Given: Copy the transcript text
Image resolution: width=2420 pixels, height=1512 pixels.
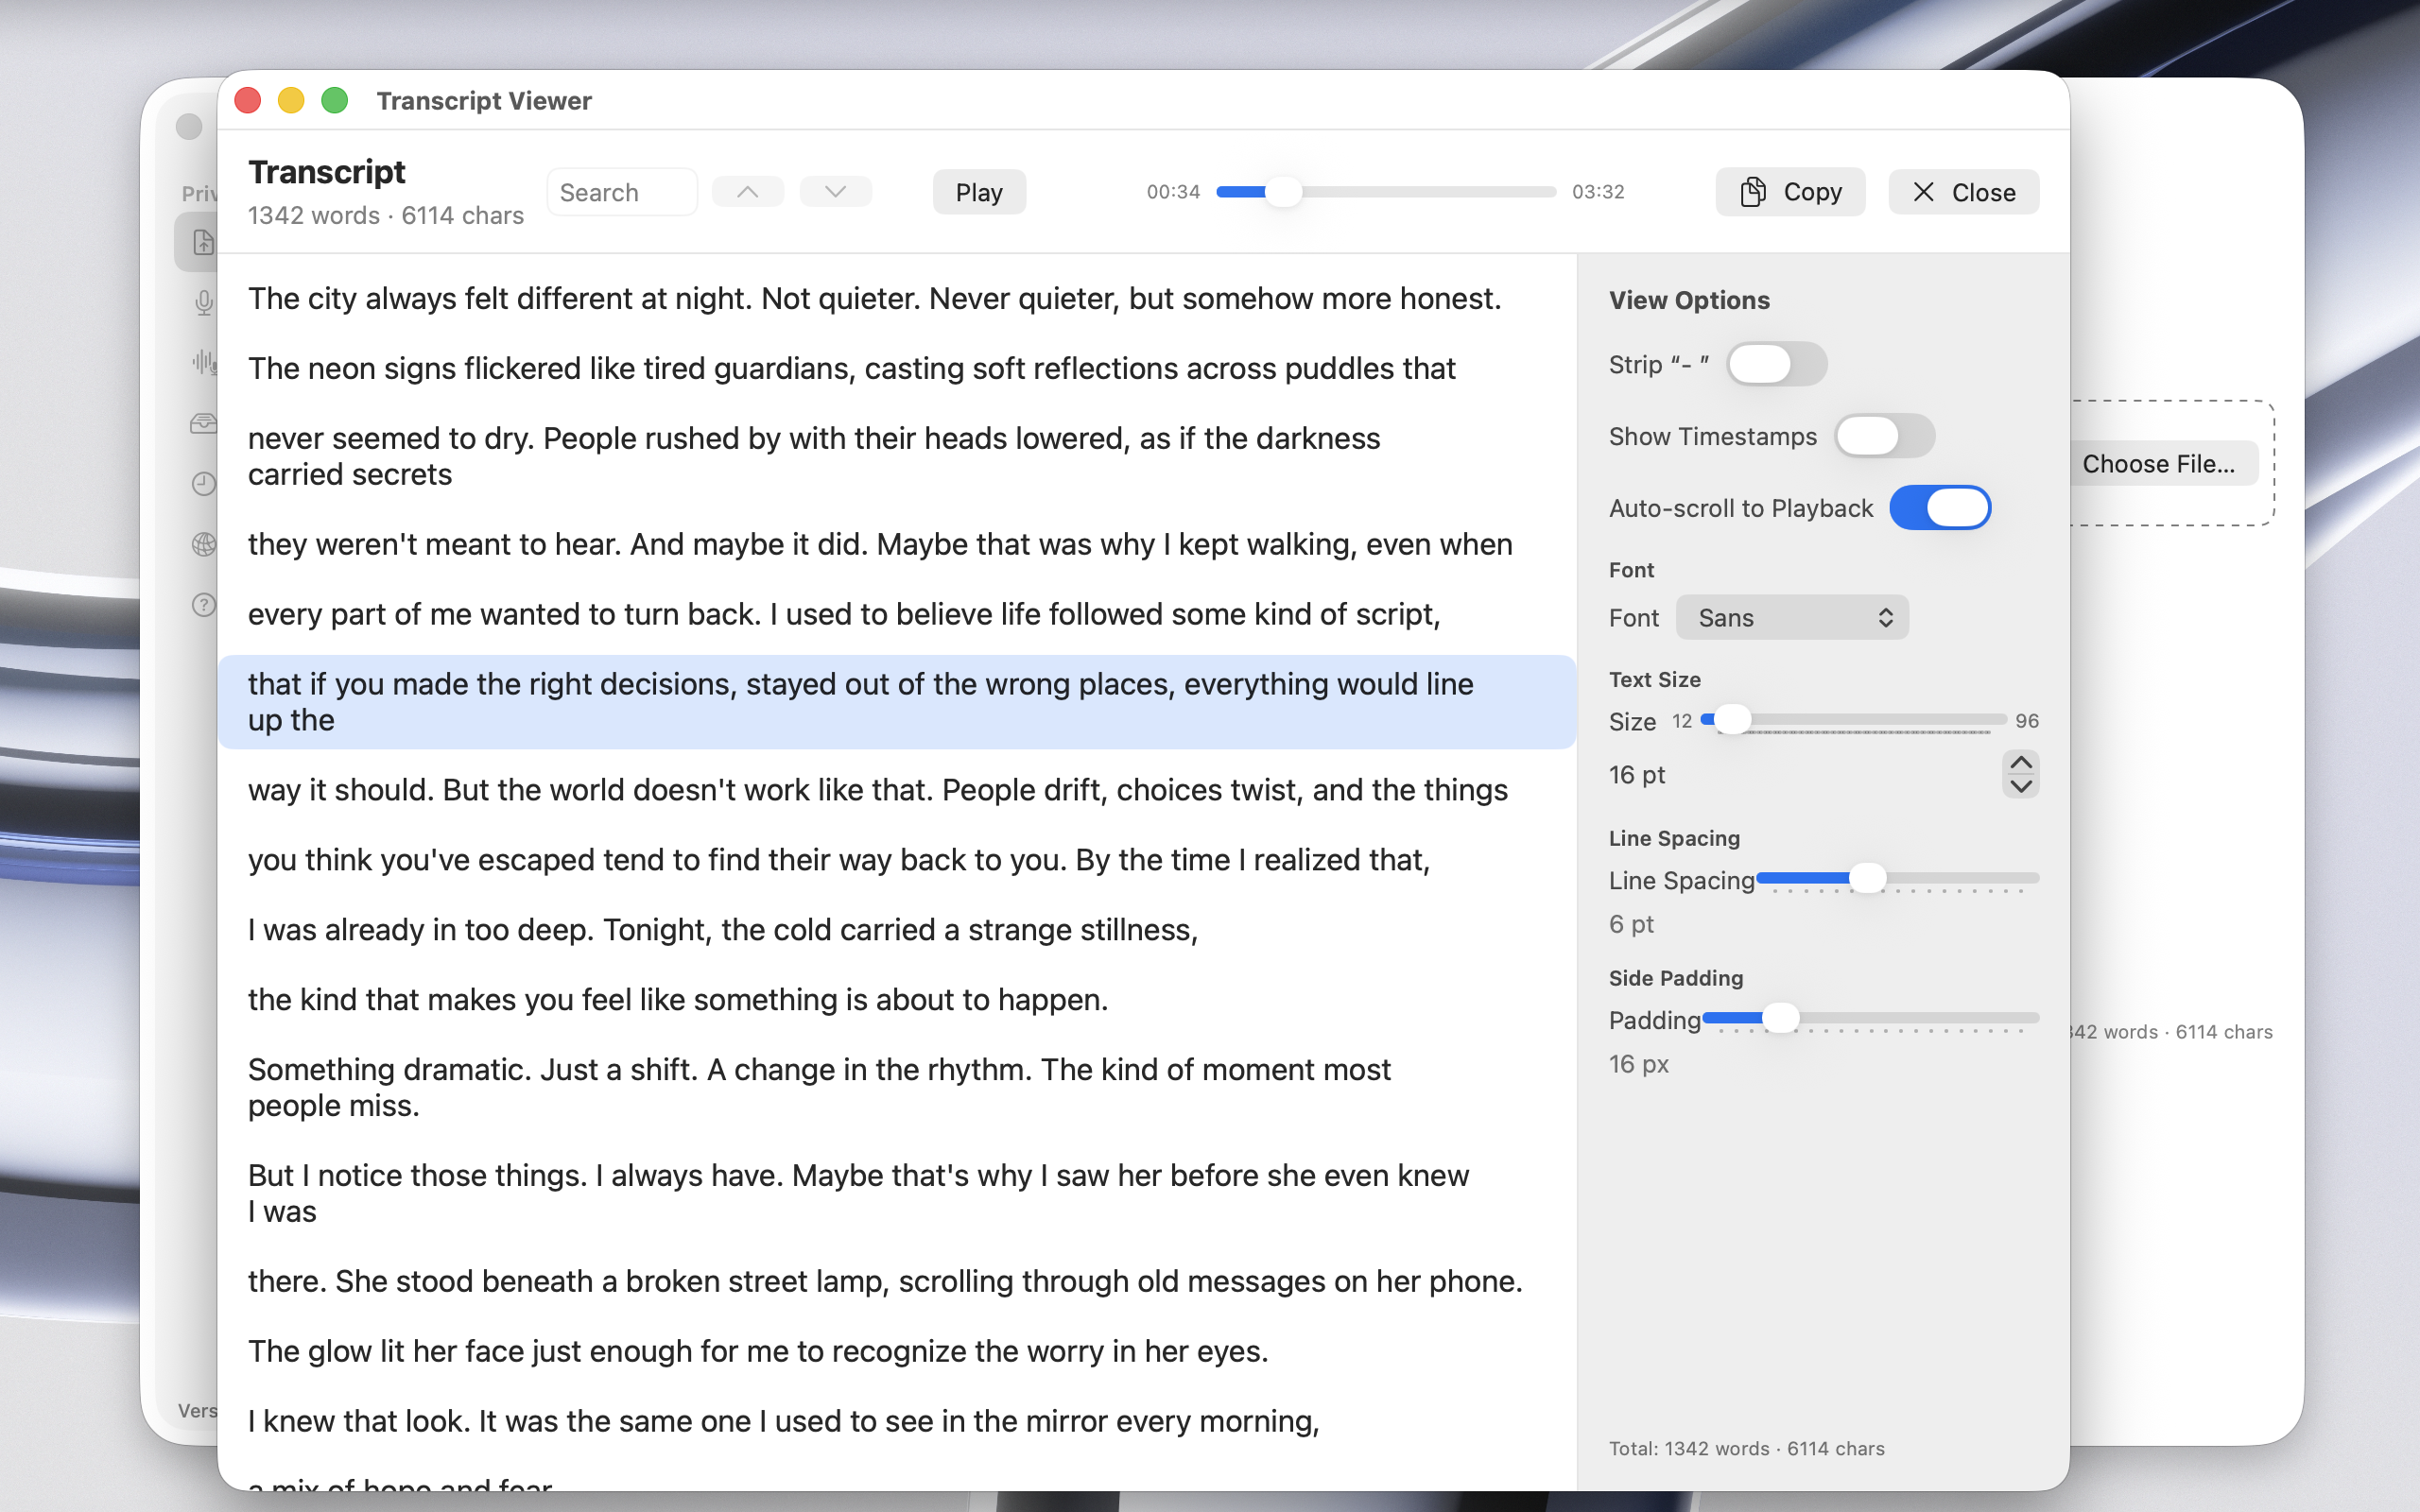Looking at the screenshot, I should [1790, 192].
